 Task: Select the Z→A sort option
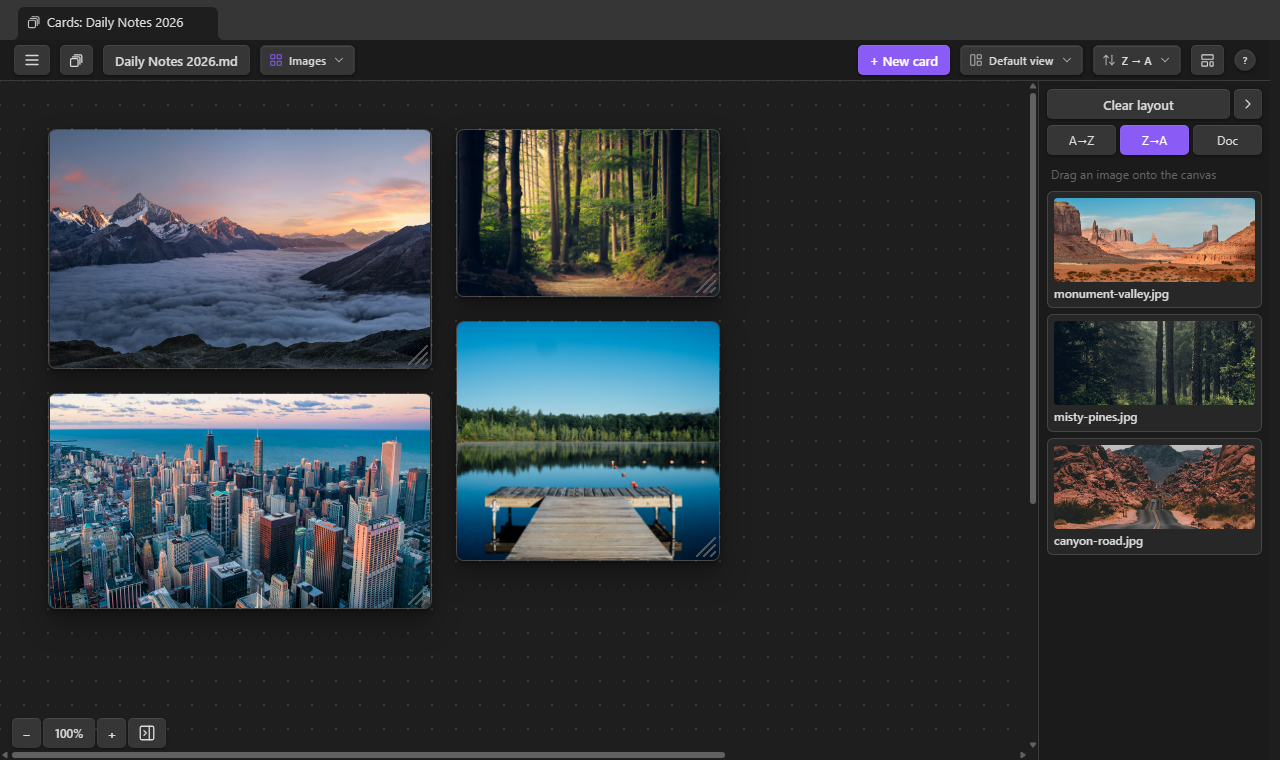point(1154,140)
